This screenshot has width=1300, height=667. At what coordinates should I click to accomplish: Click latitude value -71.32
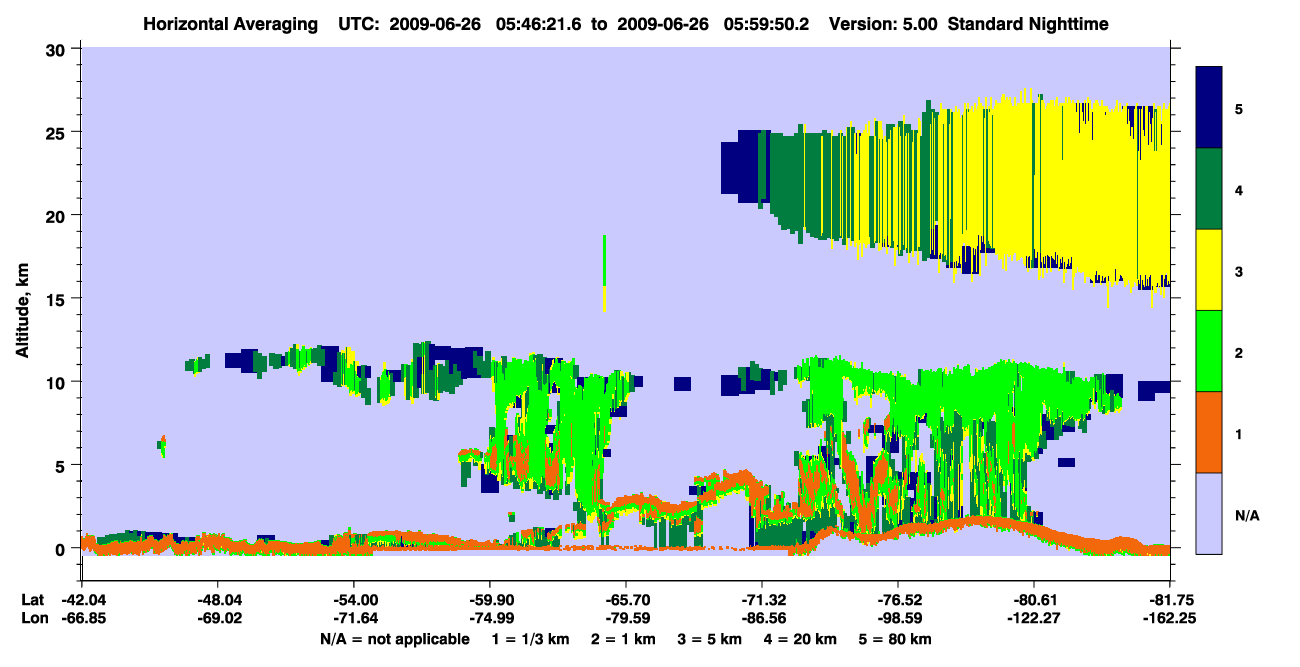pyautogui.click(x=762, y=600)
